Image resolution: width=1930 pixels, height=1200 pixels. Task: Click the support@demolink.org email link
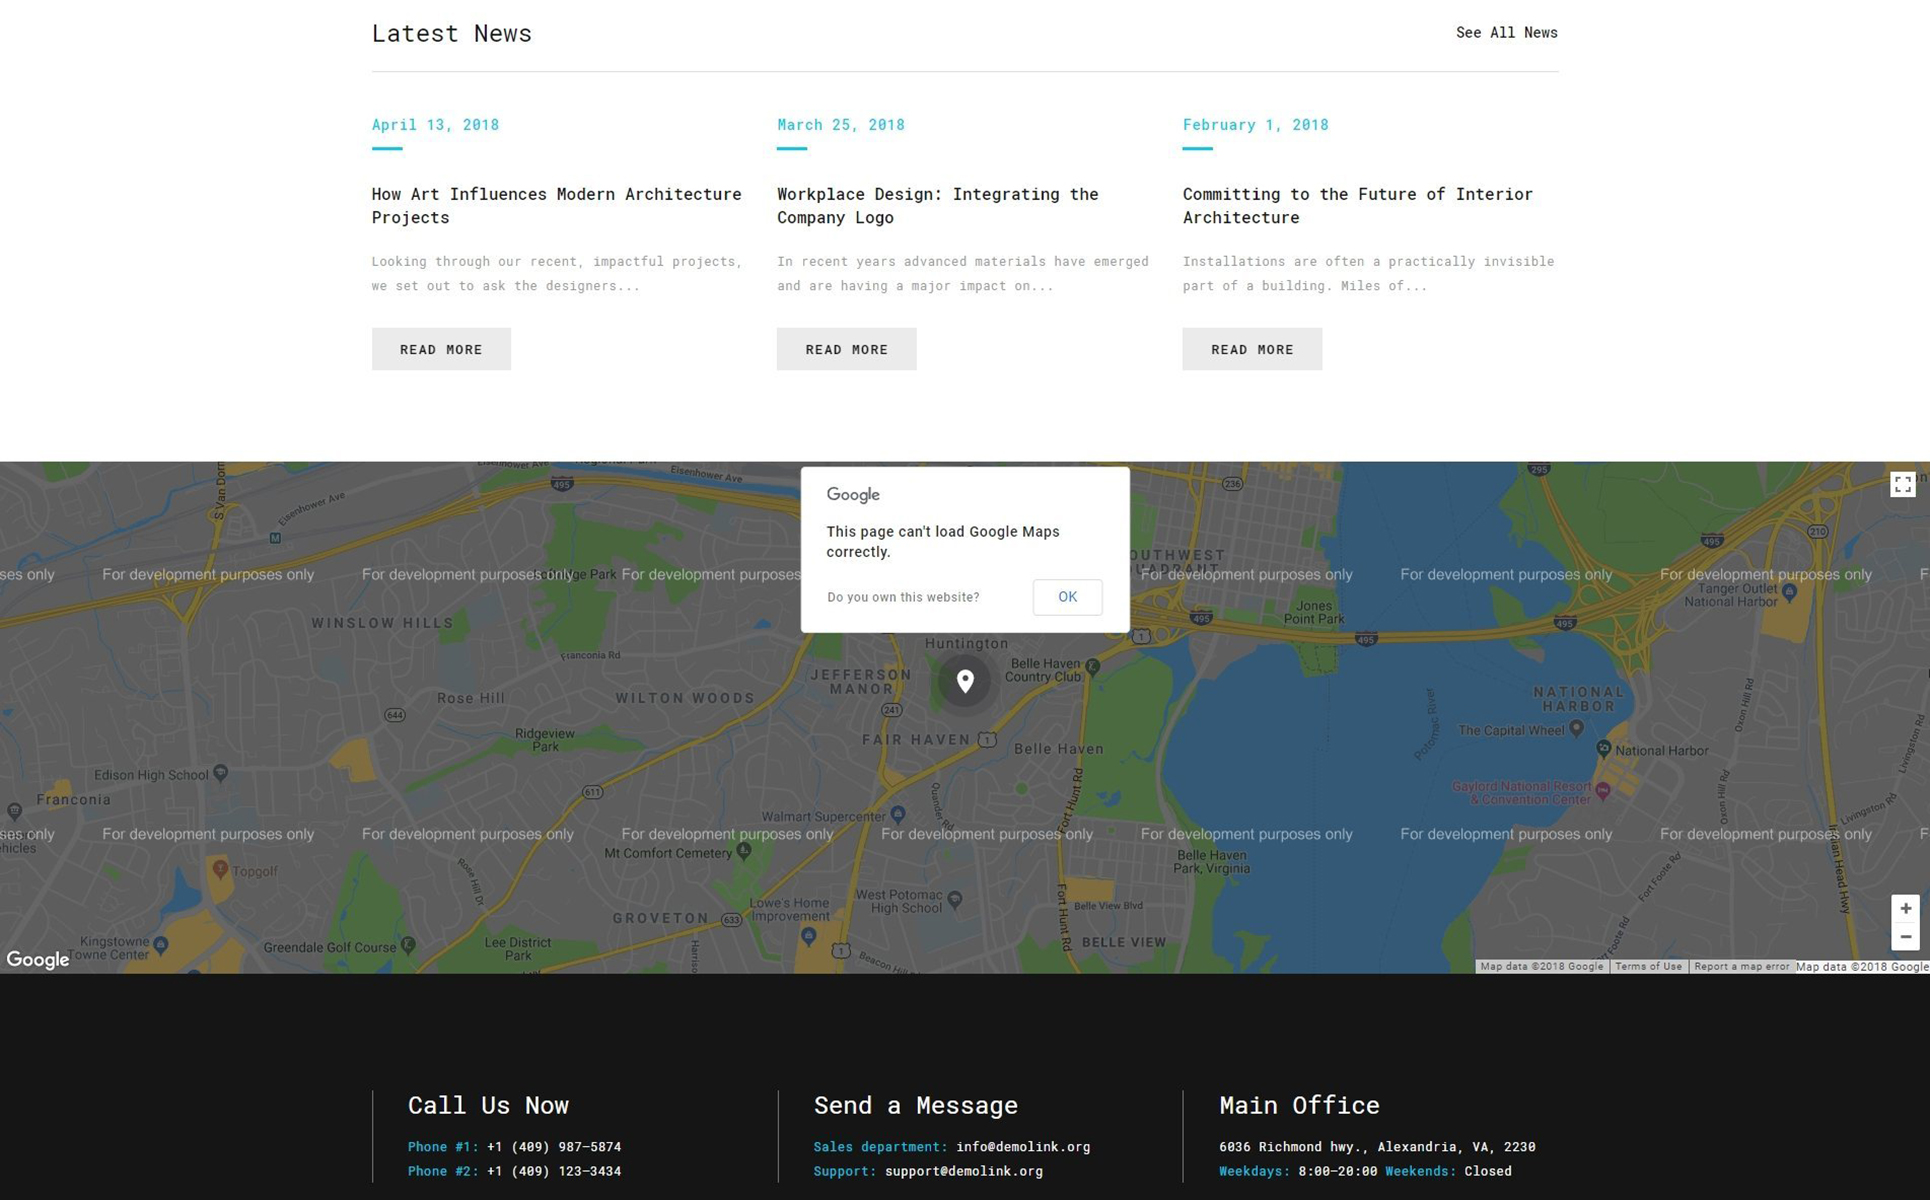click(x=963, y=1171)
